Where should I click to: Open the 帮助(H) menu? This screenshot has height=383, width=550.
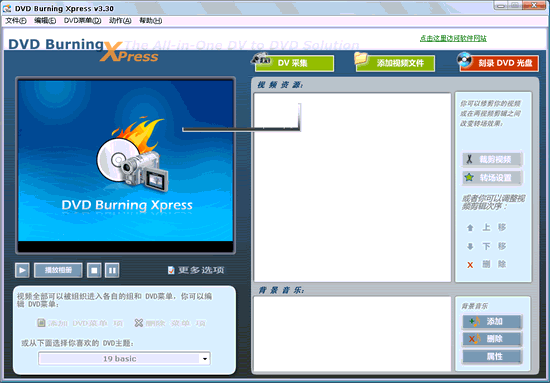pyautogui.click(x=150, y=21)
